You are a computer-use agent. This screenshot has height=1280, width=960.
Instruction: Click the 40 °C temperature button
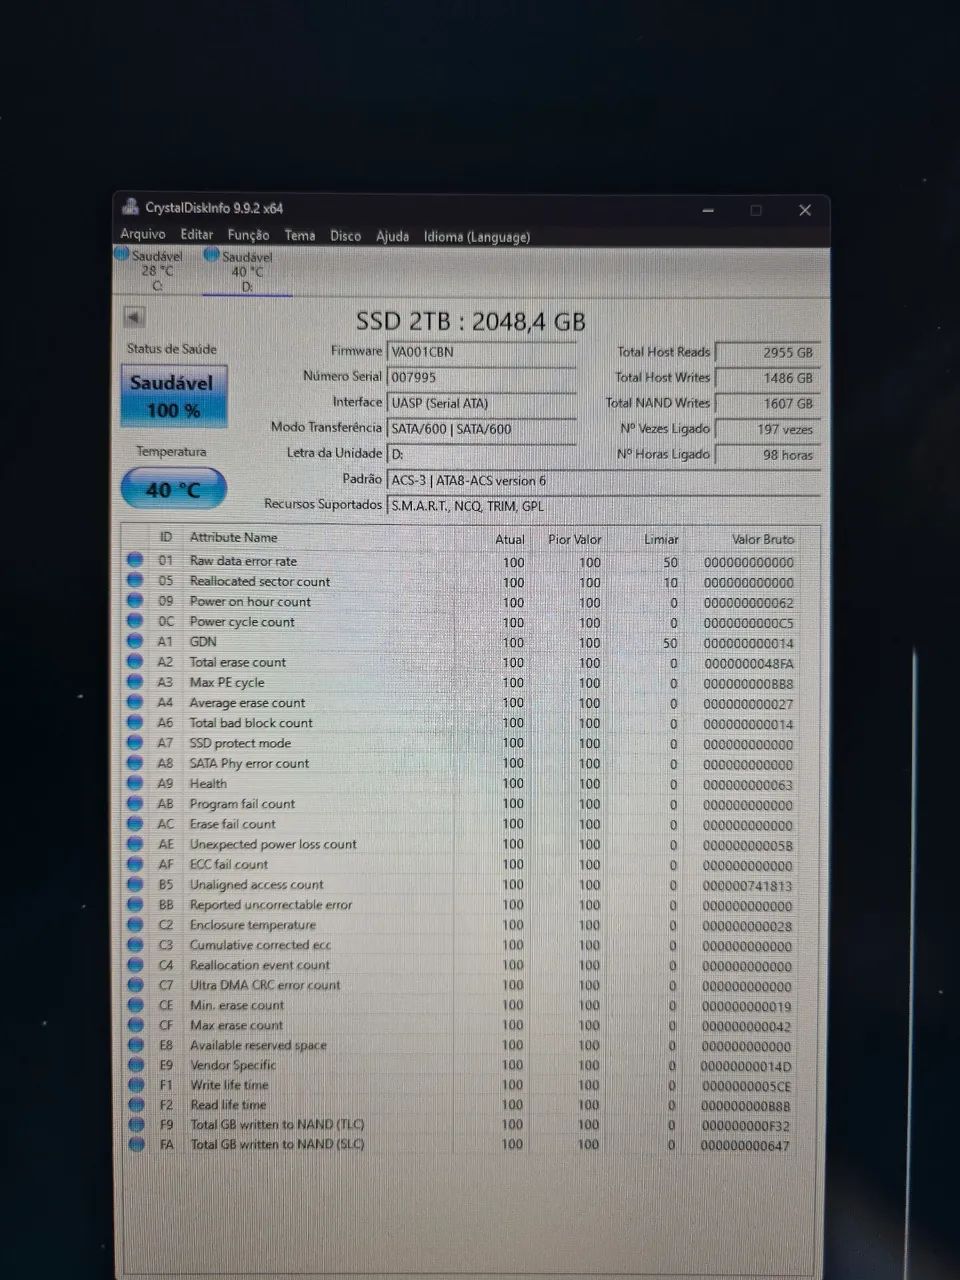tap(172, 490)
